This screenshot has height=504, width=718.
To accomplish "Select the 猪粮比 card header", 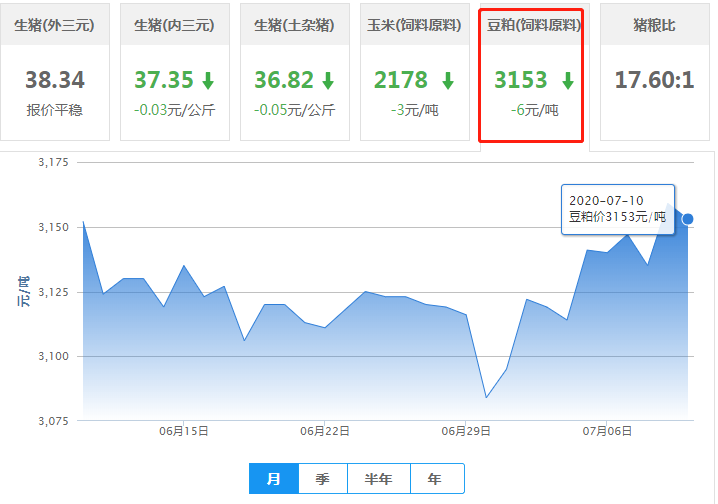I will point(654,25).
